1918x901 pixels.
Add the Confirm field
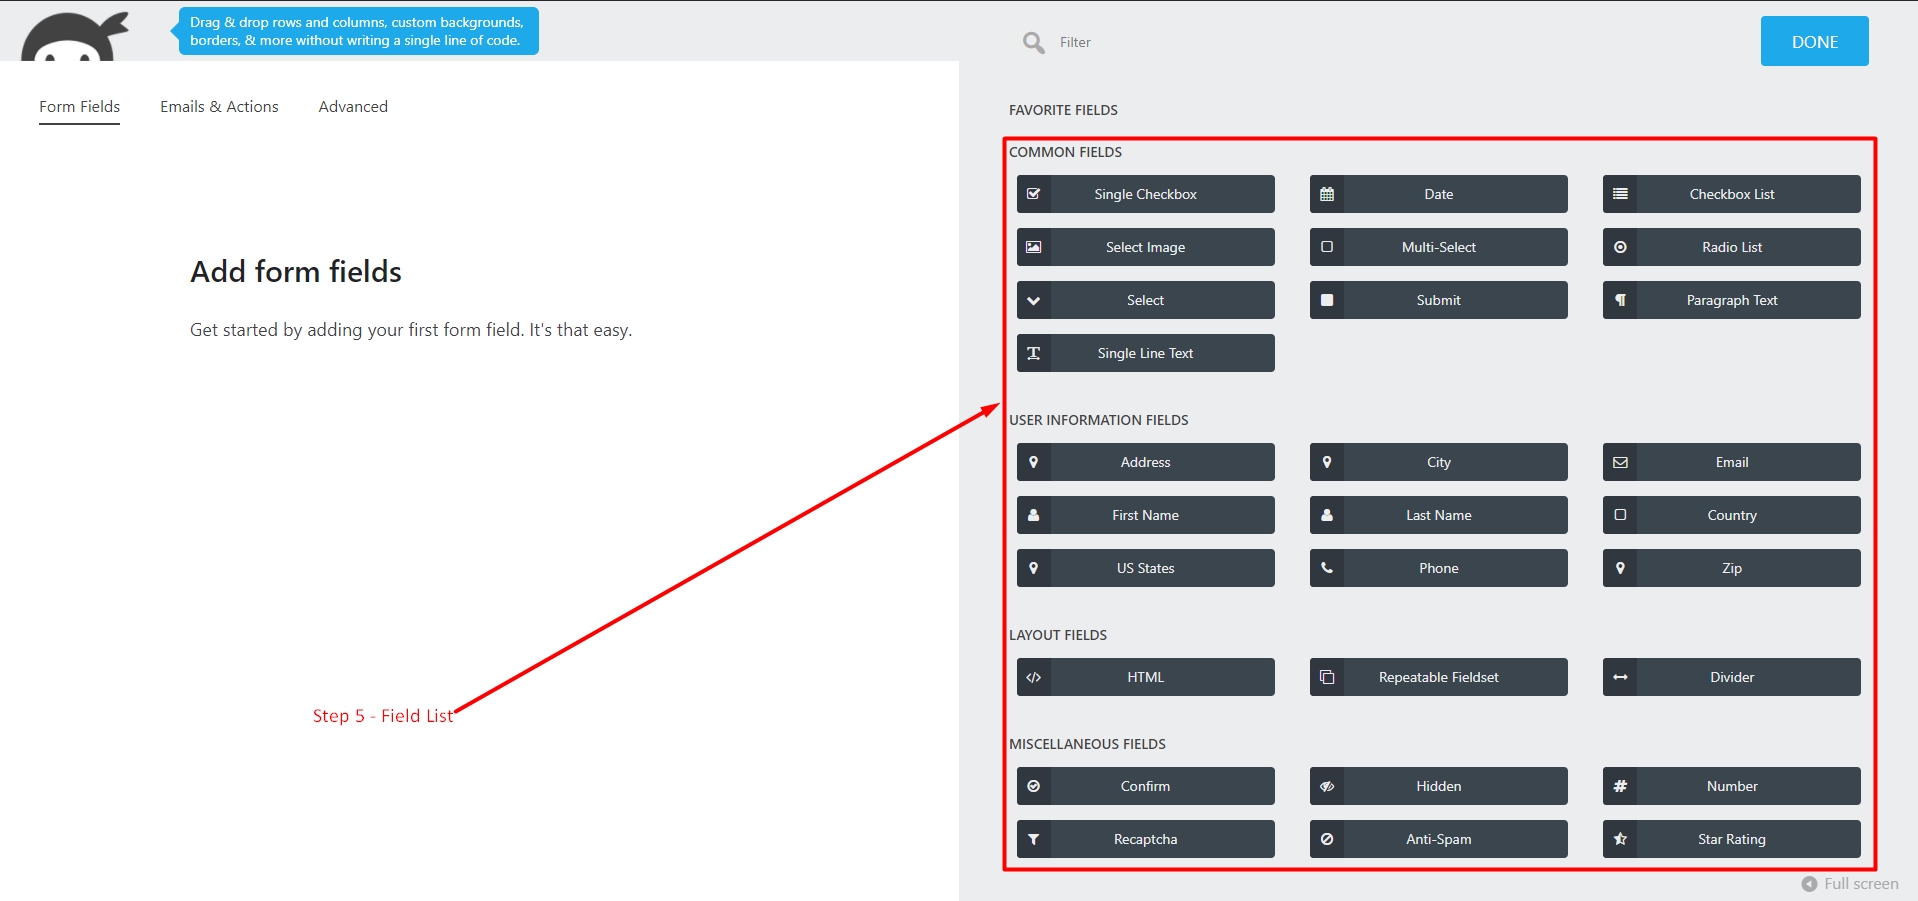pos(1145,786)
